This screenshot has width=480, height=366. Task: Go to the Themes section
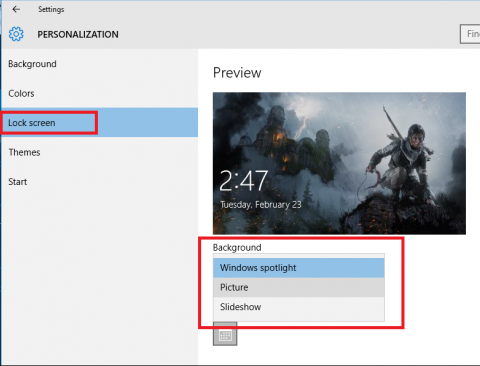[99, 152]
